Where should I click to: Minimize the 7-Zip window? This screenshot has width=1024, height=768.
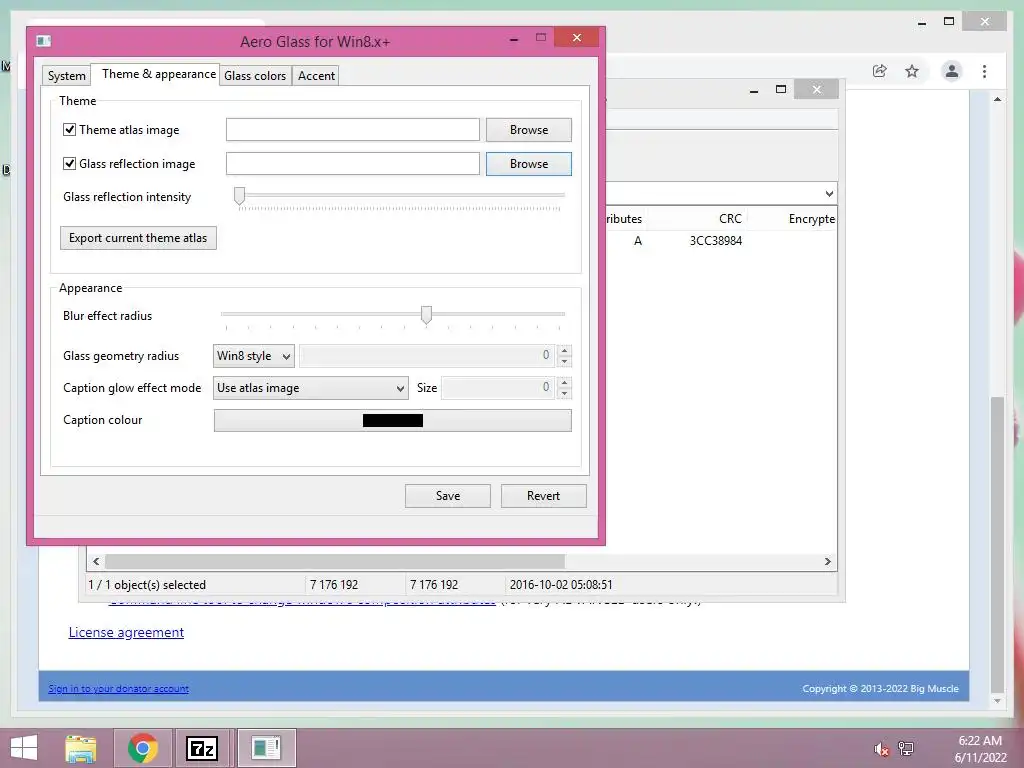(x=754, y=90)
